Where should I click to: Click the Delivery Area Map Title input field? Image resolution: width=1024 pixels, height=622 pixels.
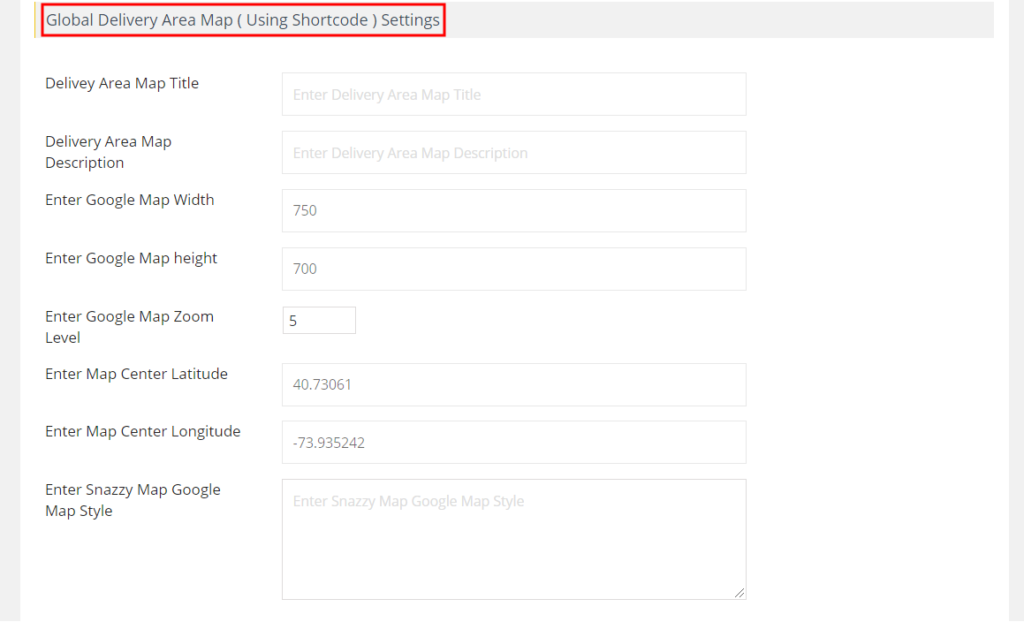pyautogui.click(x=513, y=94)
